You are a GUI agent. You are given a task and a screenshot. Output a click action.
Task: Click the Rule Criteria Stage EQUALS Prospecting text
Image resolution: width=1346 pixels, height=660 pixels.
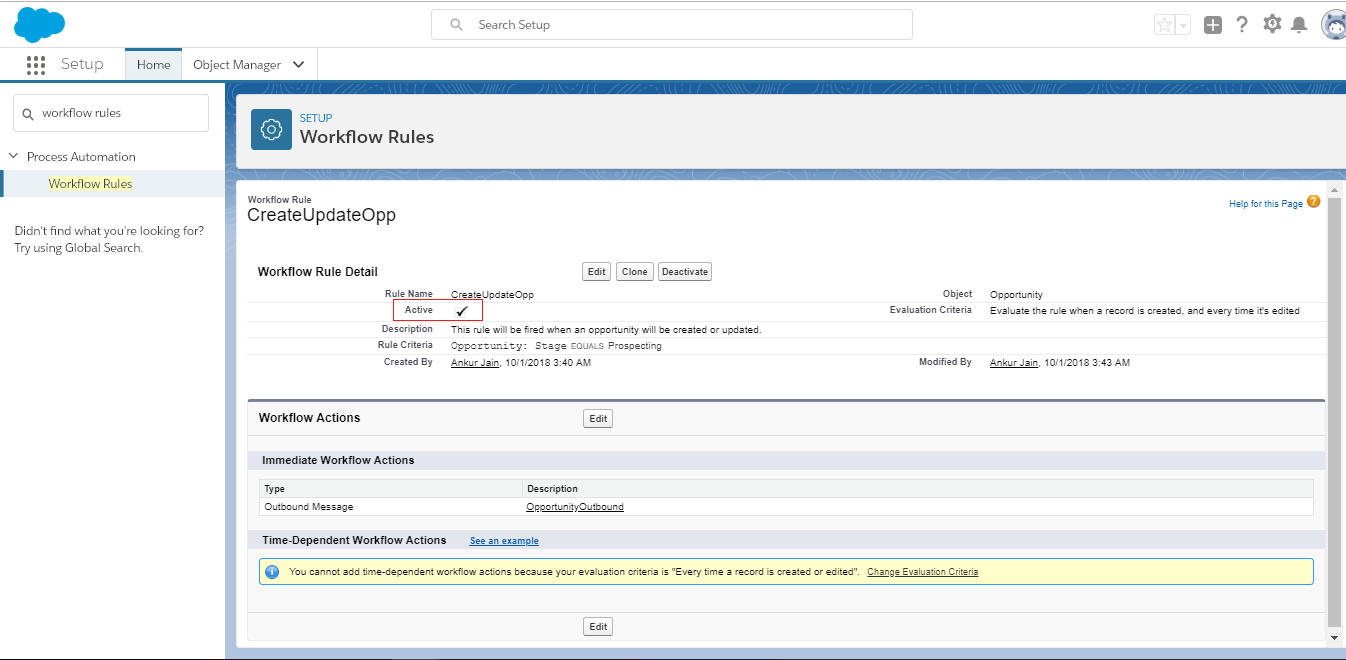pos(556,346)
